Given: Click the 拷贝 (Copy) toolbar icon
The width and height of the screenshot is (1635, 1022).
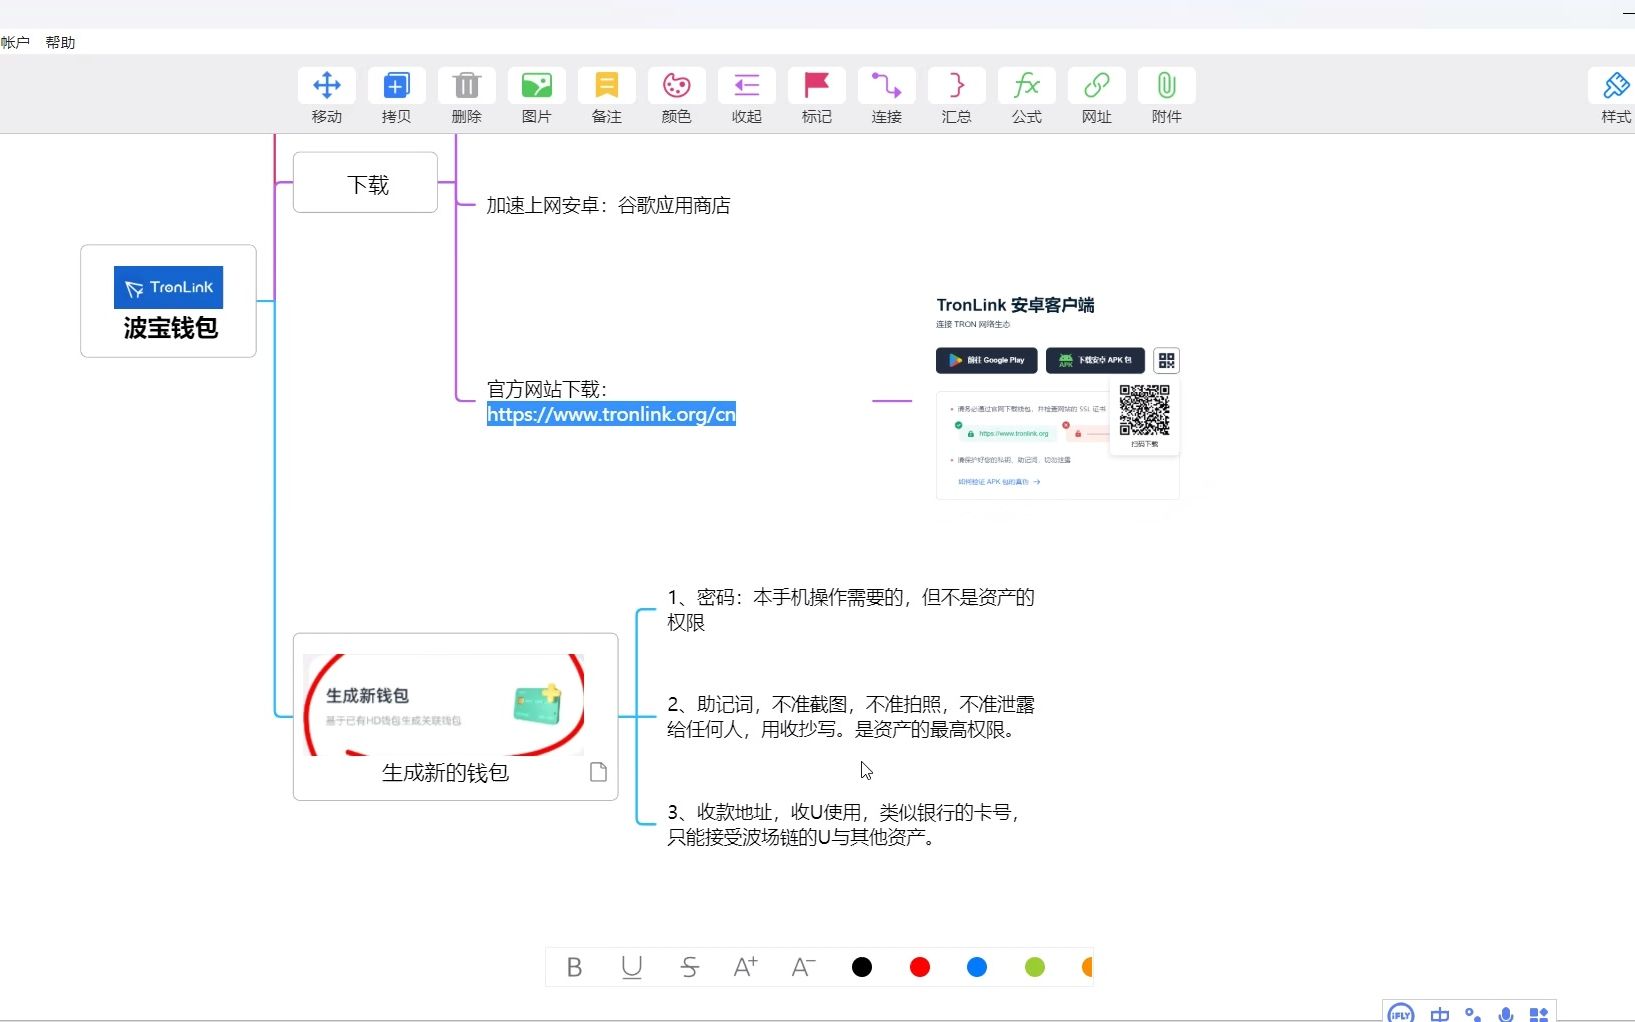Looking at the screenshot, I should [397, 86].
